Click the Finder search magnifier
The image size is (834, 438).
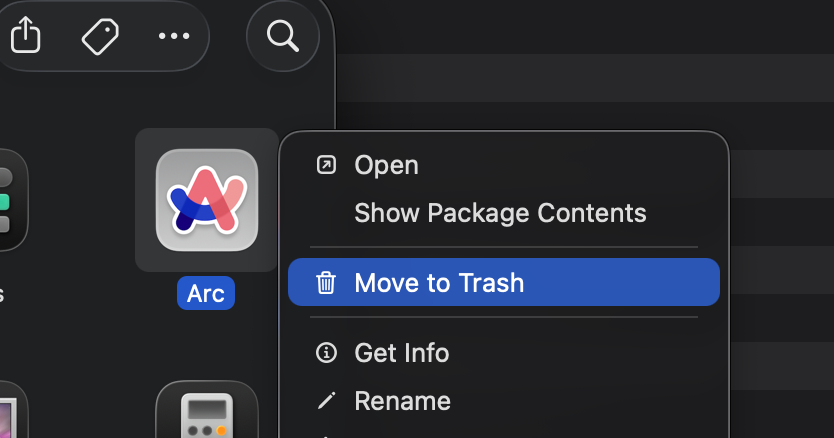[x=282, y=36]
